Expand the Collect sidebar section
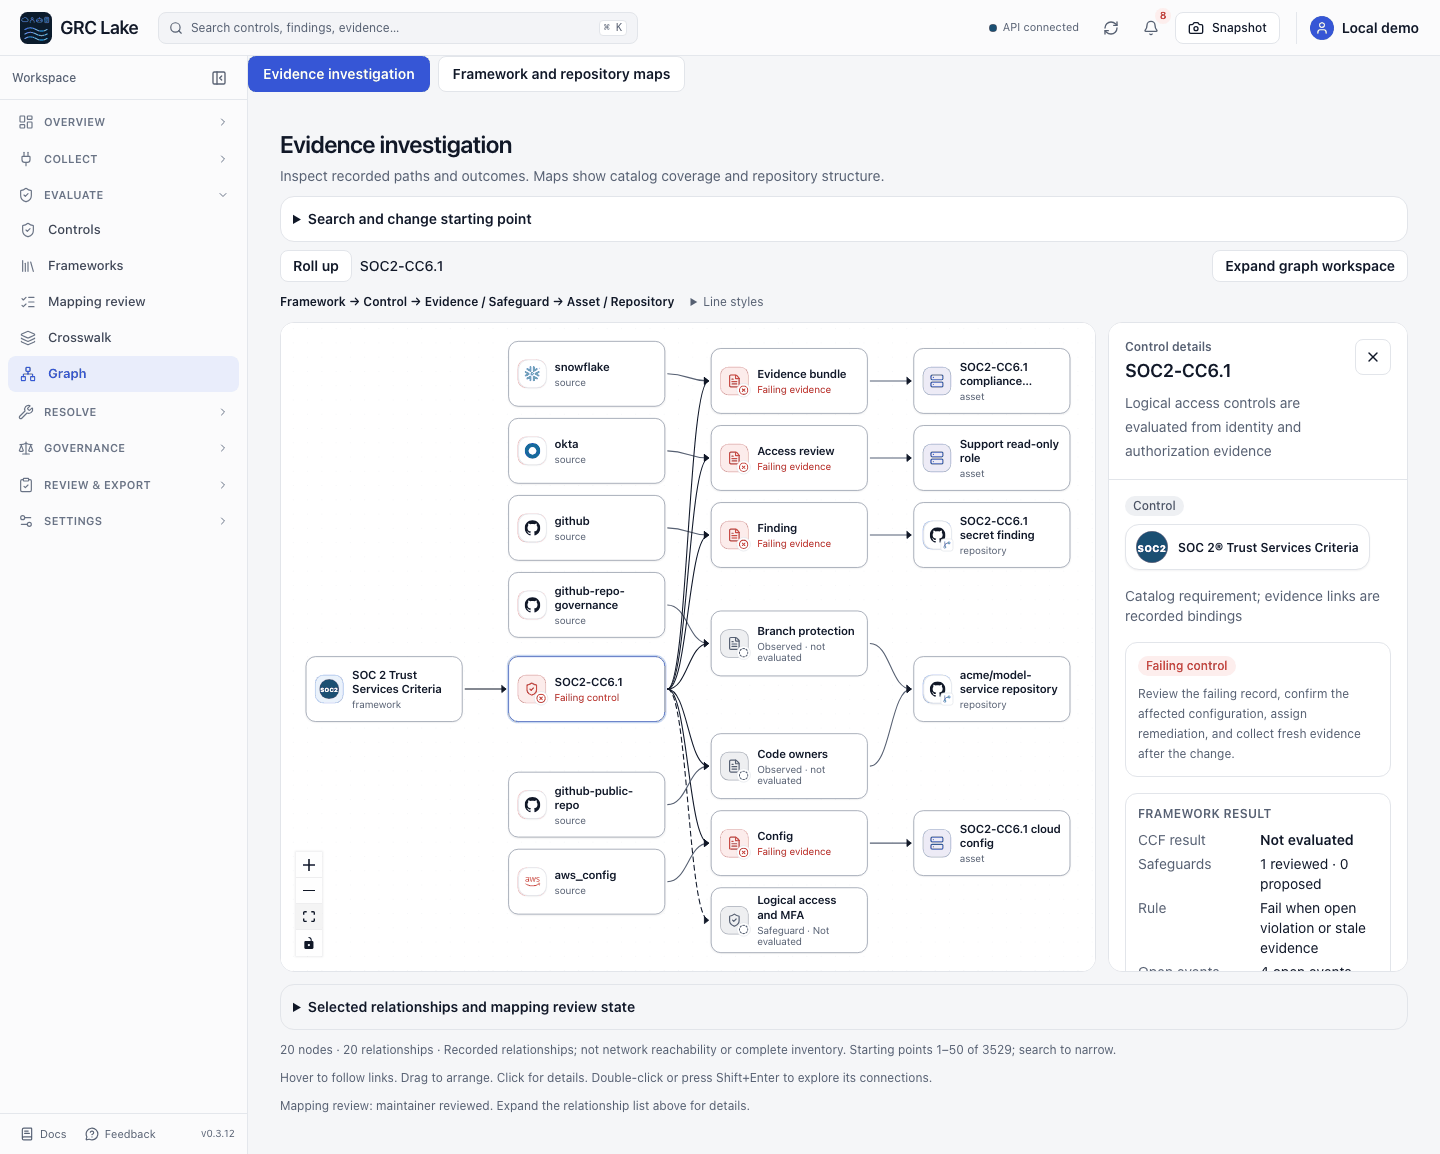 pos(123,159)
